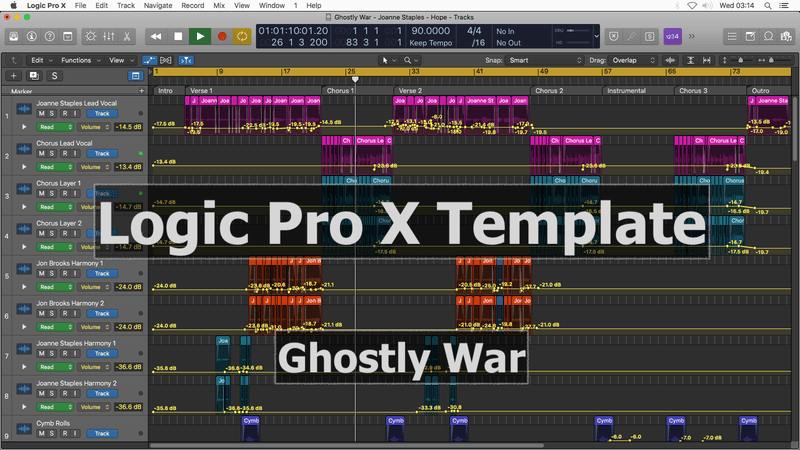Click Track button on Cymb Rolls track
800x450 pixels.
(x=102, y=433)
